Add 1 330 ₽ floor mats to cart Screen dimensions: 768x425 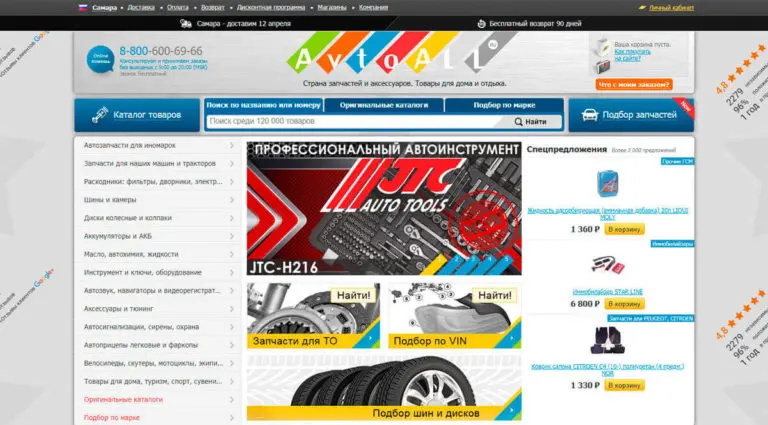[x=624, y=385]
